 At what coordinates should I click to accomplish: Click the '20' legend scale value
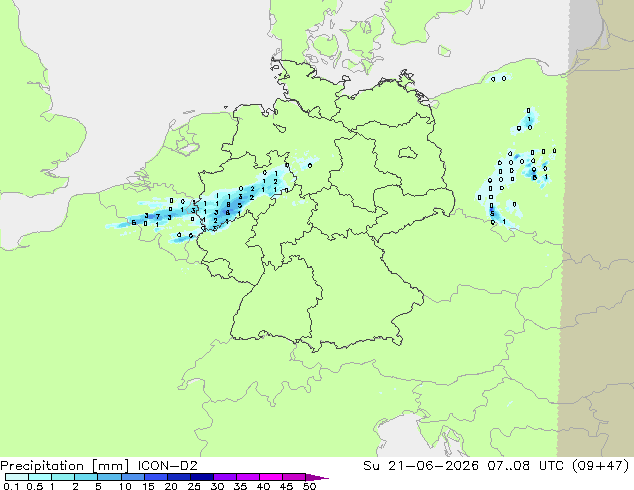click(x=171, y=486)
